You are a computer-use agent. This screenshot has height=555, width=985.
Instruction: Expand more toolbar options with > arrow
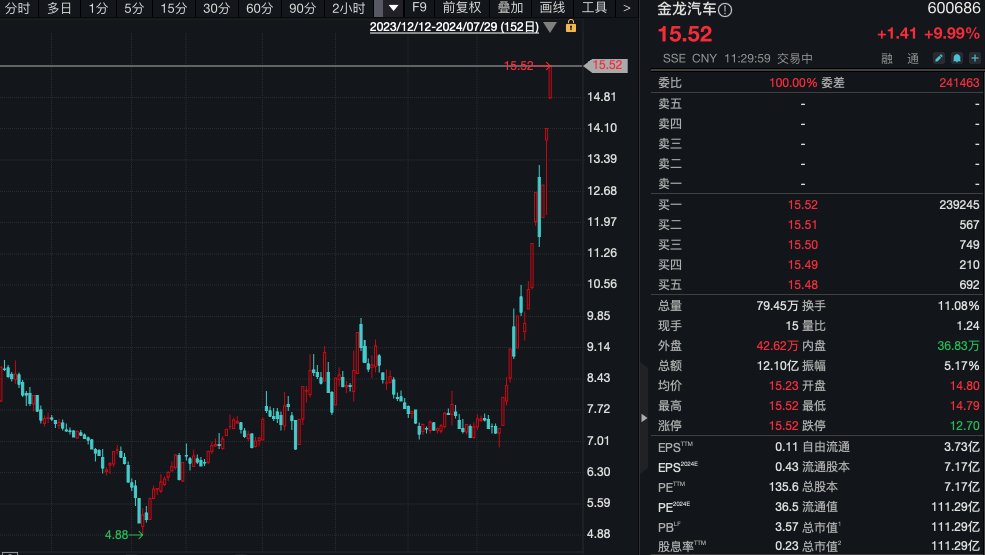coord(627,8)
